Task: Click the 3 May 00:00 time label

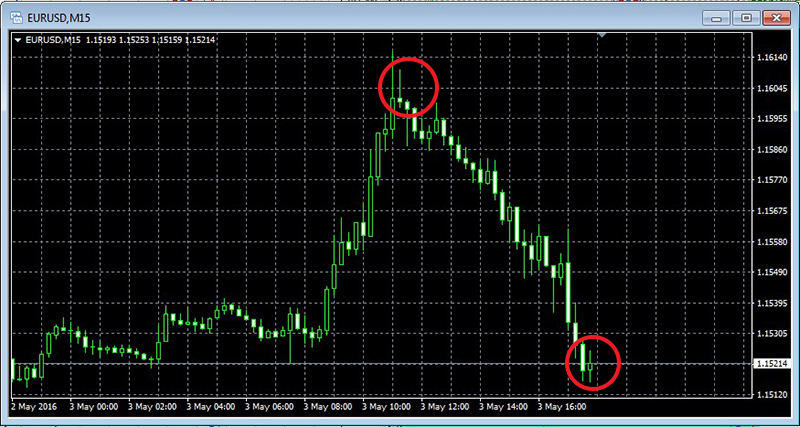Action: coord(93,407)
